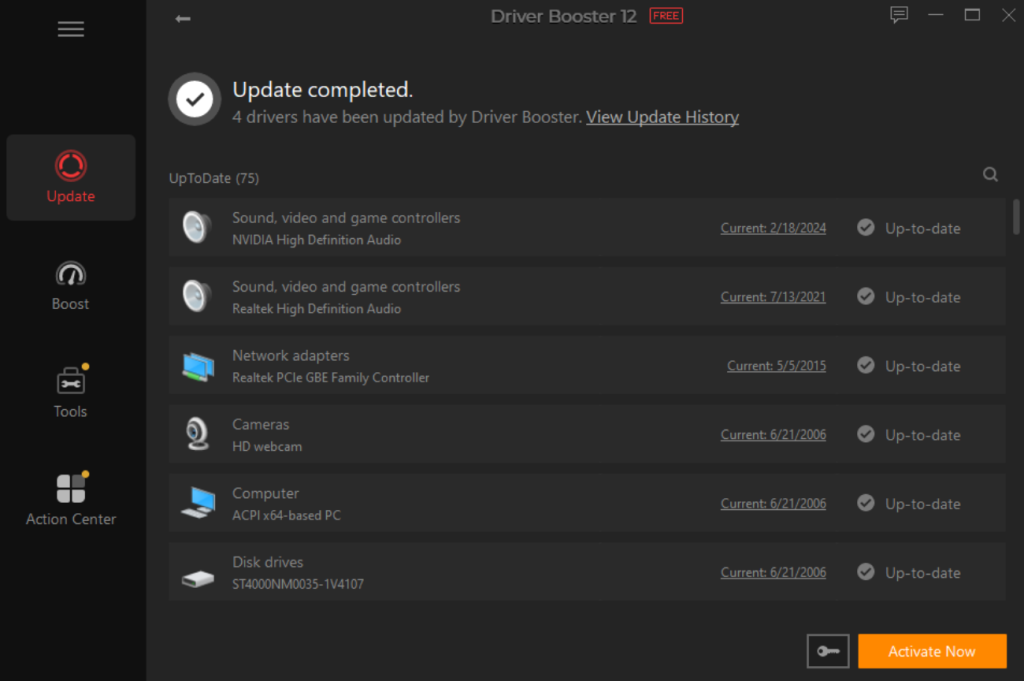The height and width of the screenshot is (681, 1024).
Task: Open View Update History
Action: 662,116
